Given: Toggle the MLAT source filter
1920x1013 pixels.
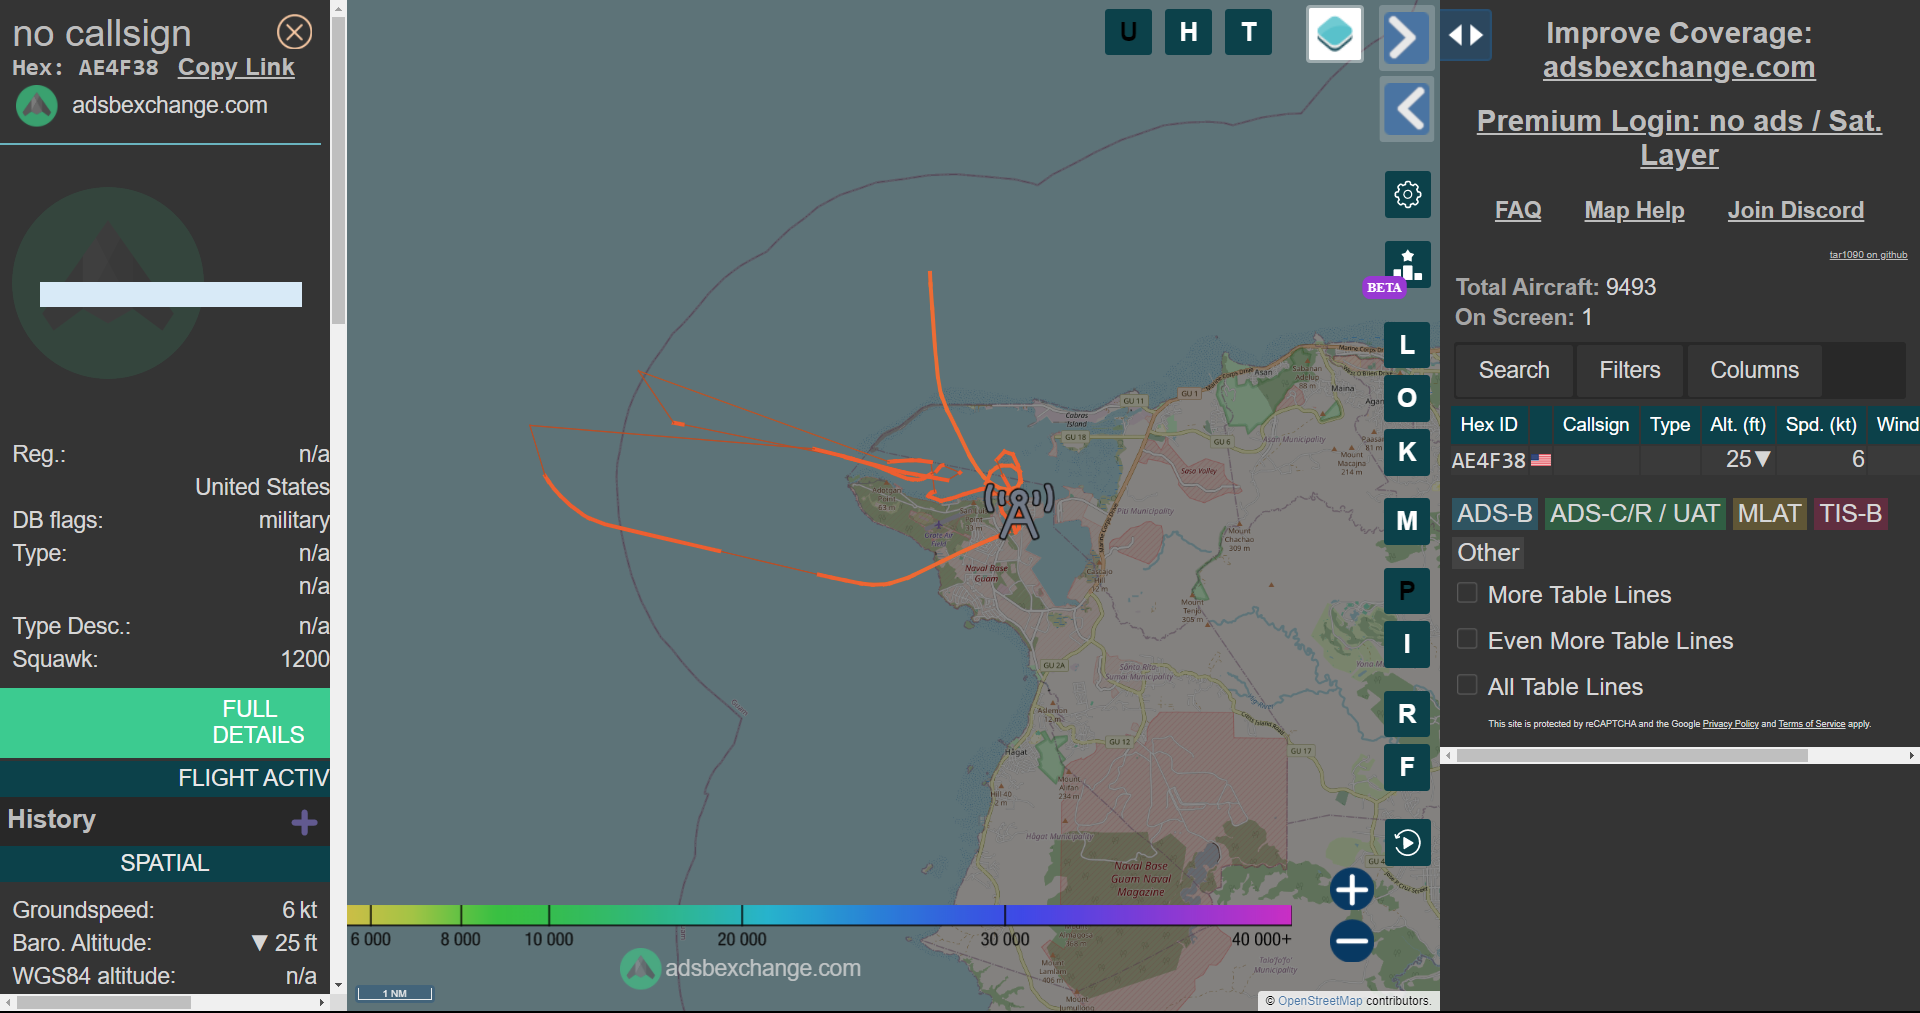Looking at the screenshot, I should pyautogui.click(x=1769, y=514).
